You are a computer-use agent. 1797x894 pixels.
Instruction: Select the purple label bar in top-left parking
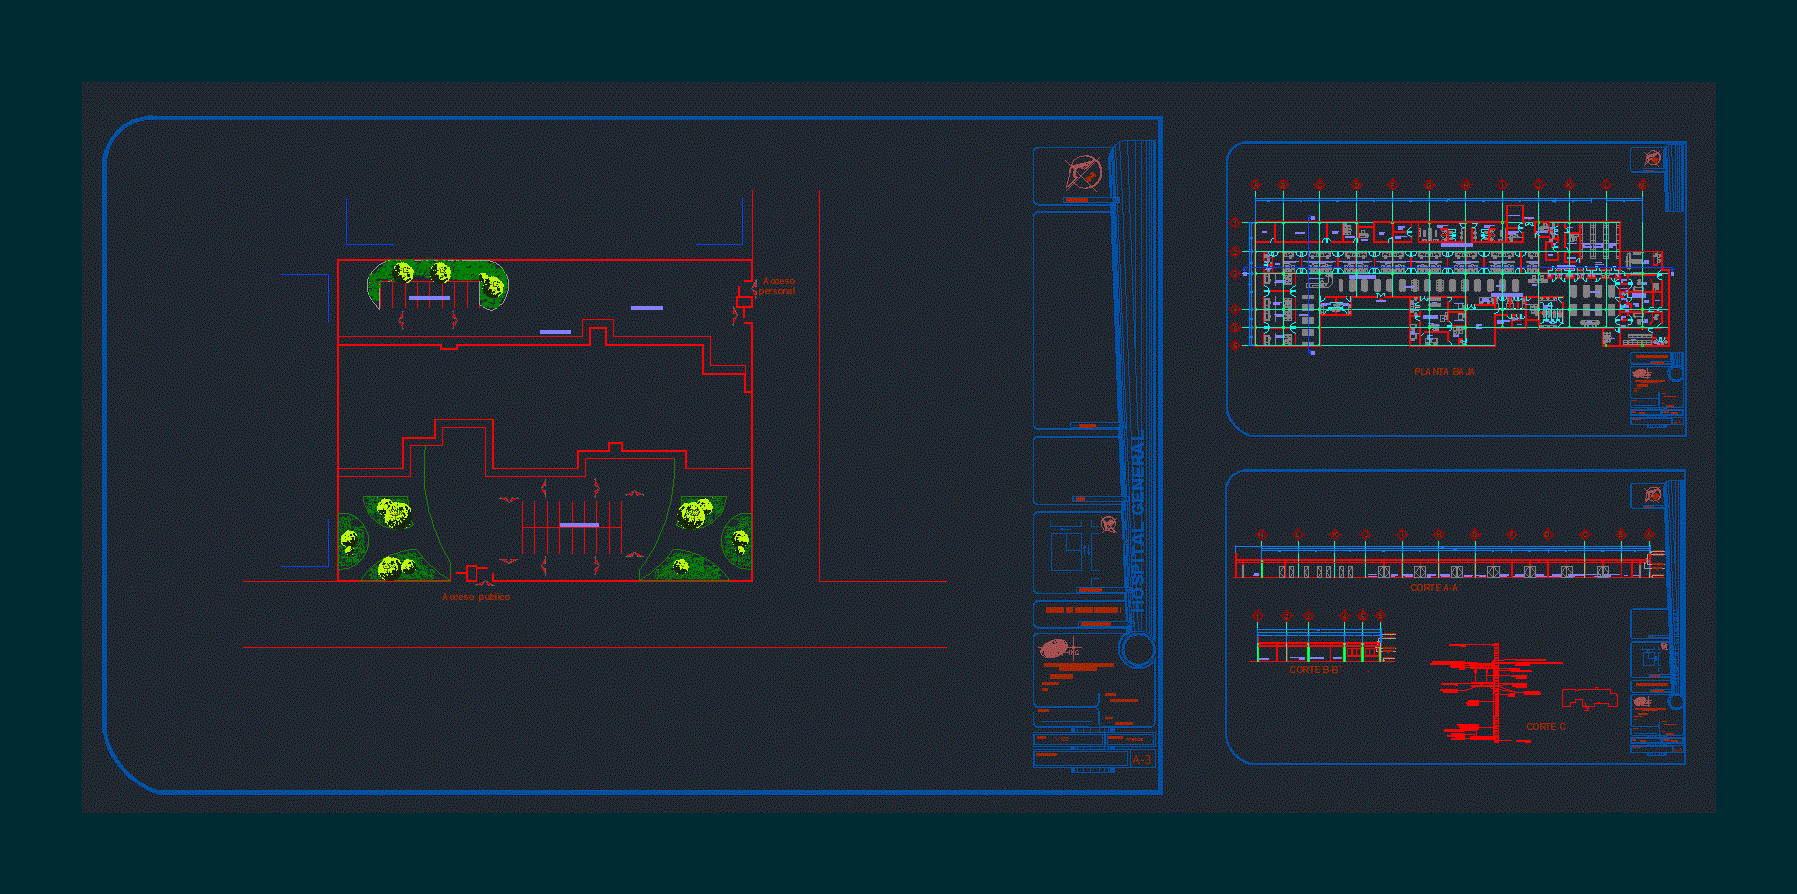click(x=429, y=298)
